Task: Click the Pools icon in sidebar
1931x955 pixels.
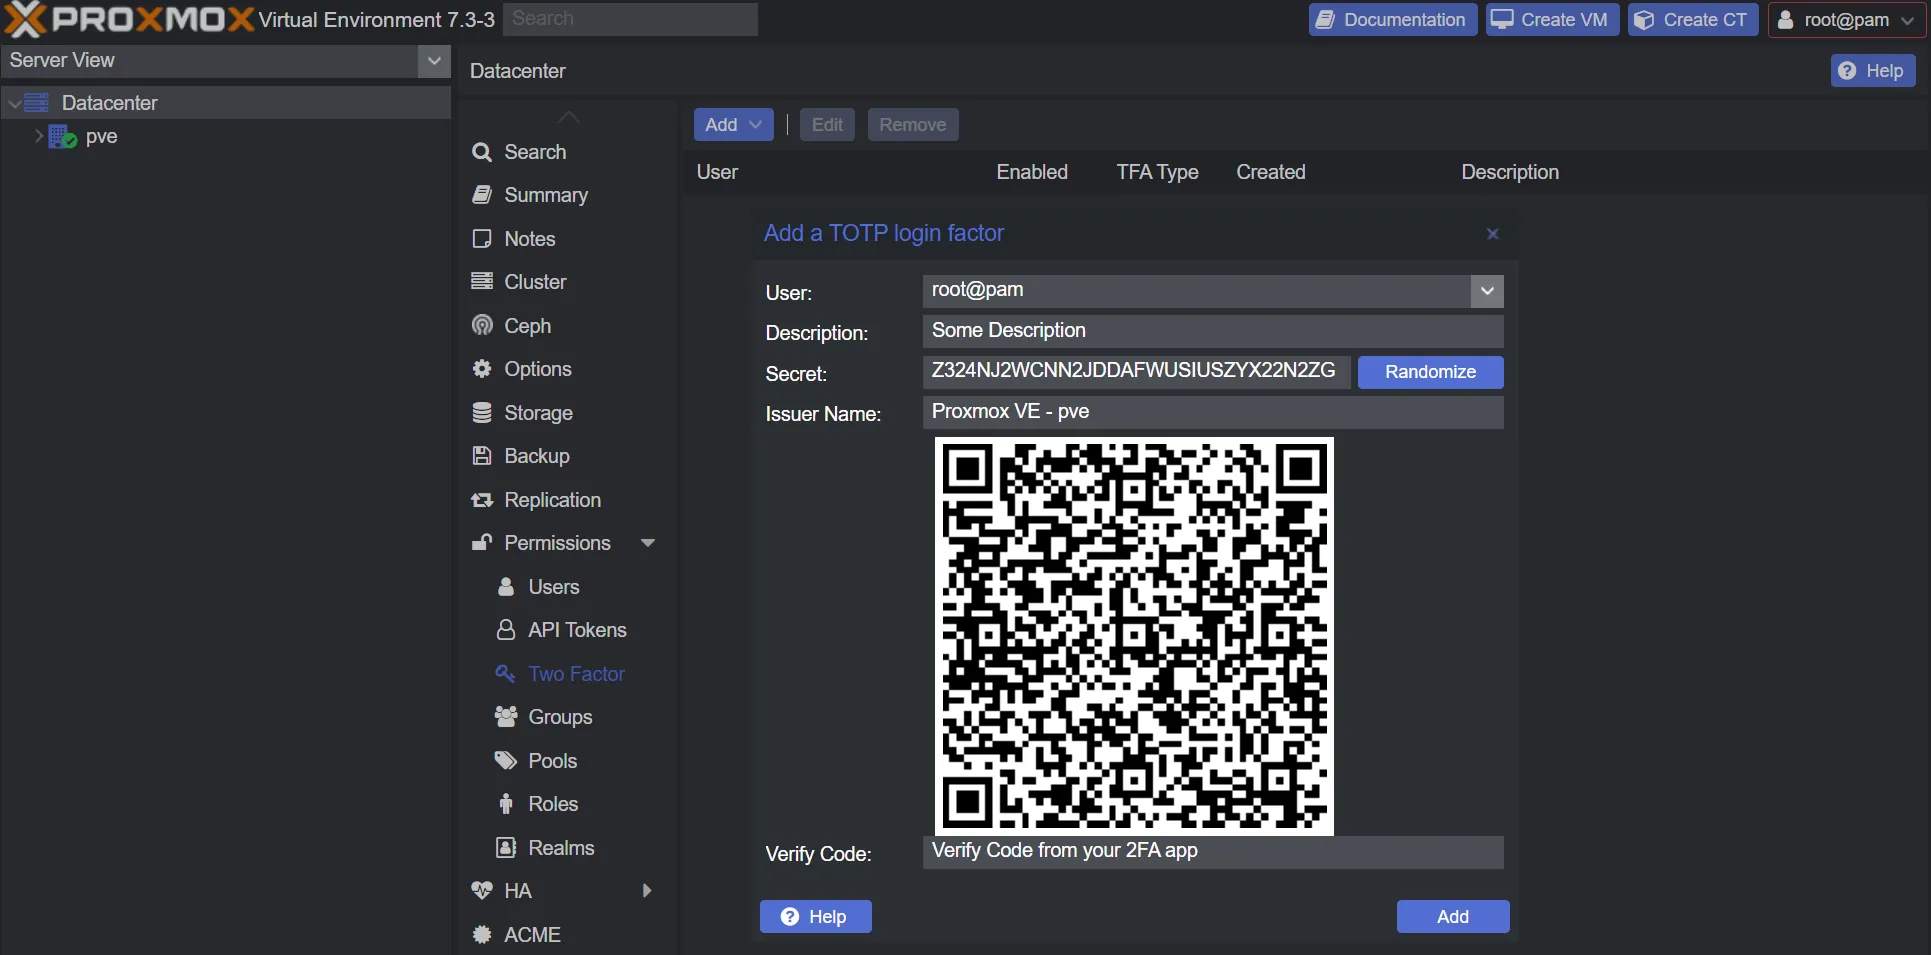Action: click(x=505, y=760)
